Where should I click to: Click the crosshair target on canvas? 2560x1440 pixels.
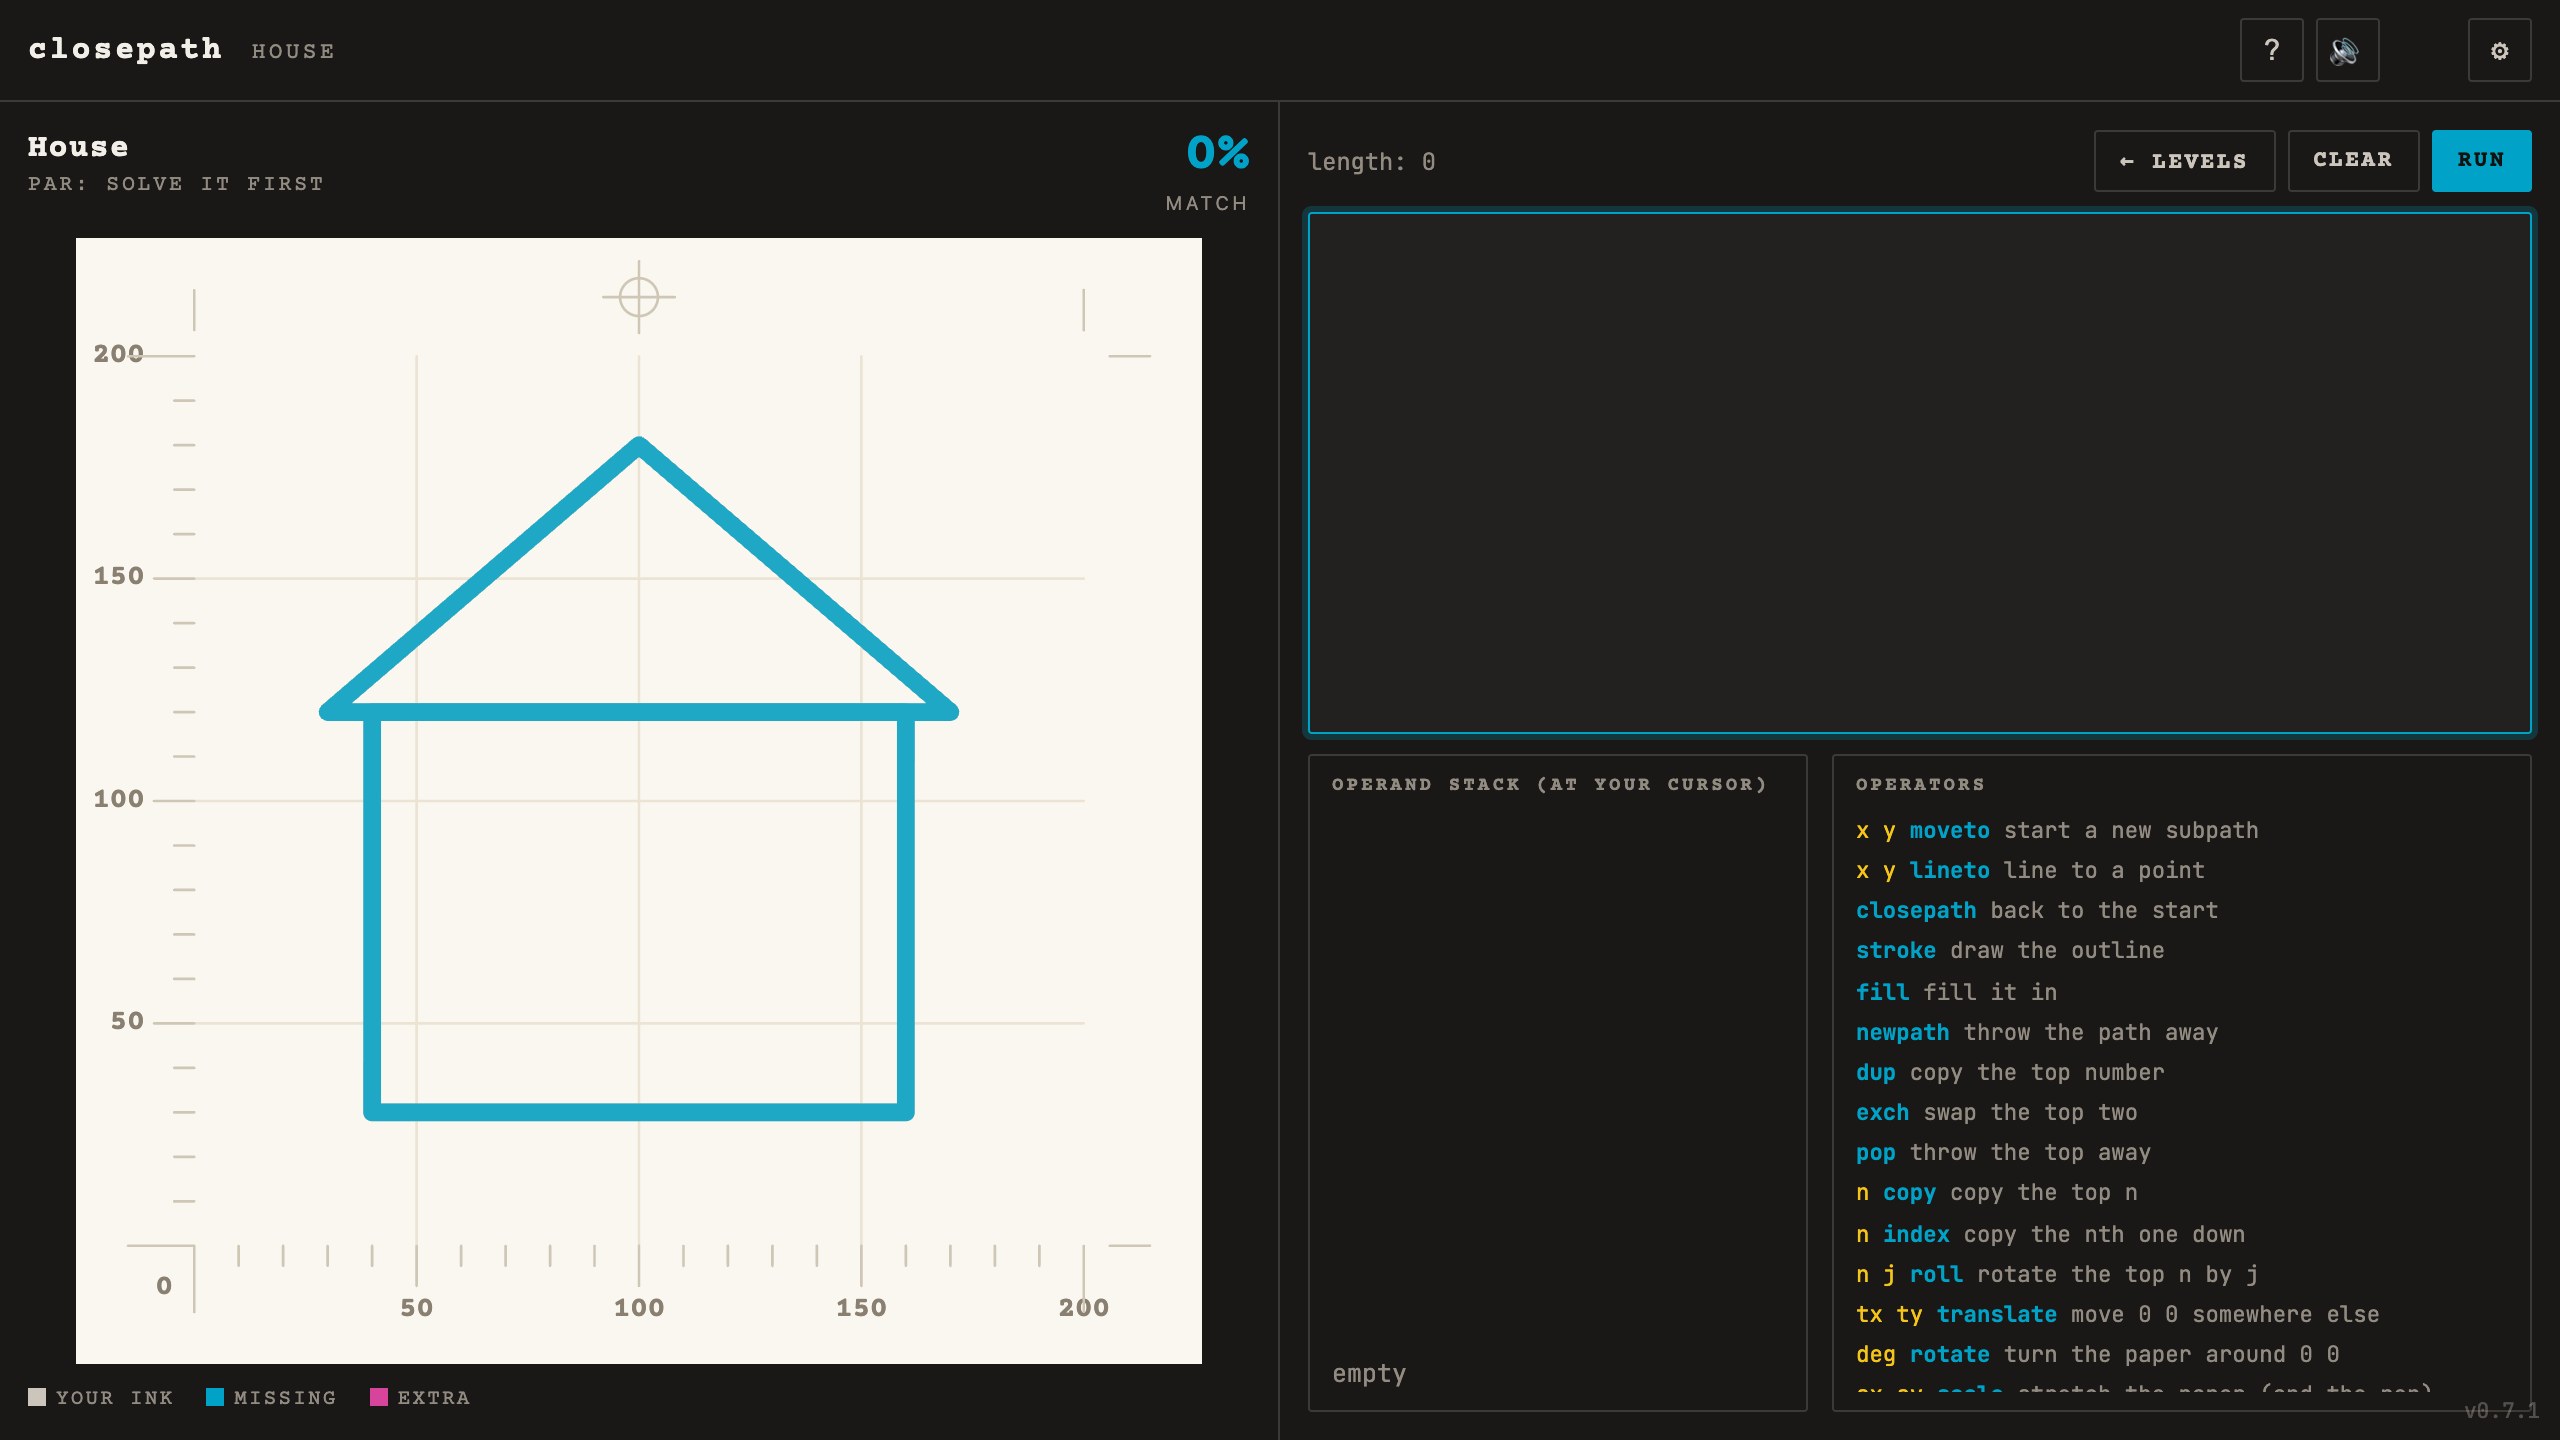coord(638,297)
